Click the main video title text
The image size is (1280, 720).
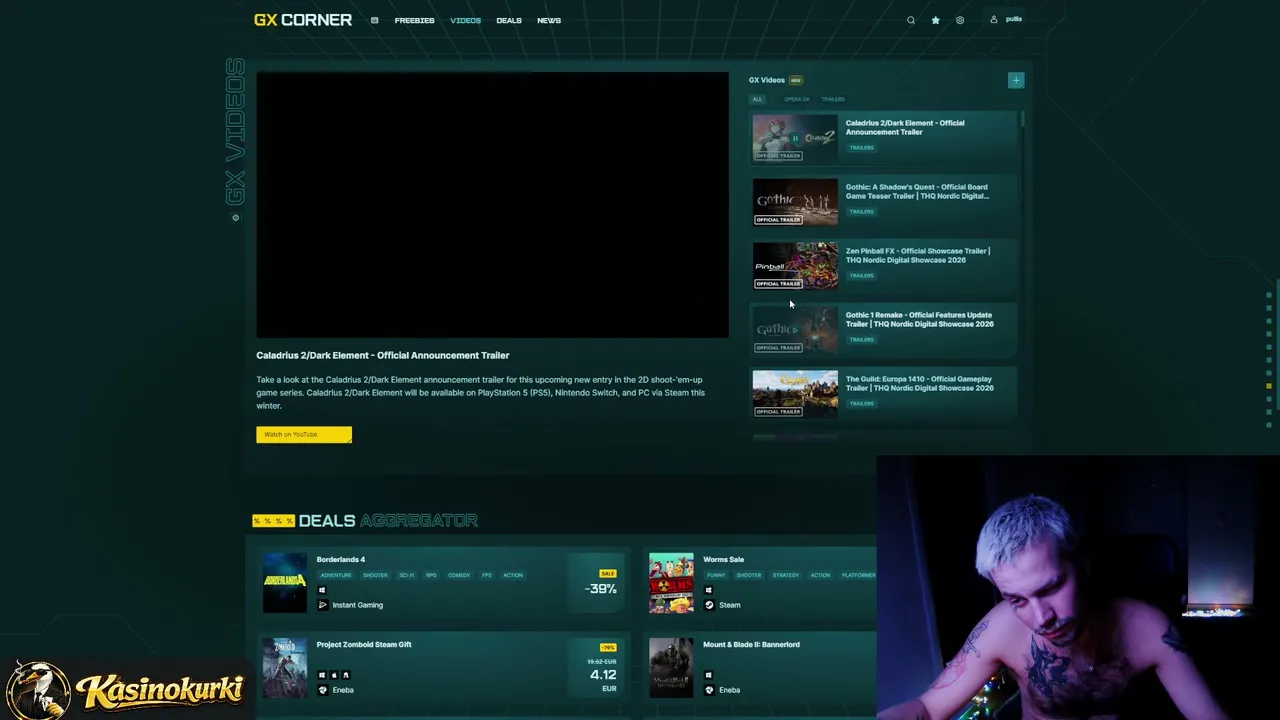[x=383, y=355]
